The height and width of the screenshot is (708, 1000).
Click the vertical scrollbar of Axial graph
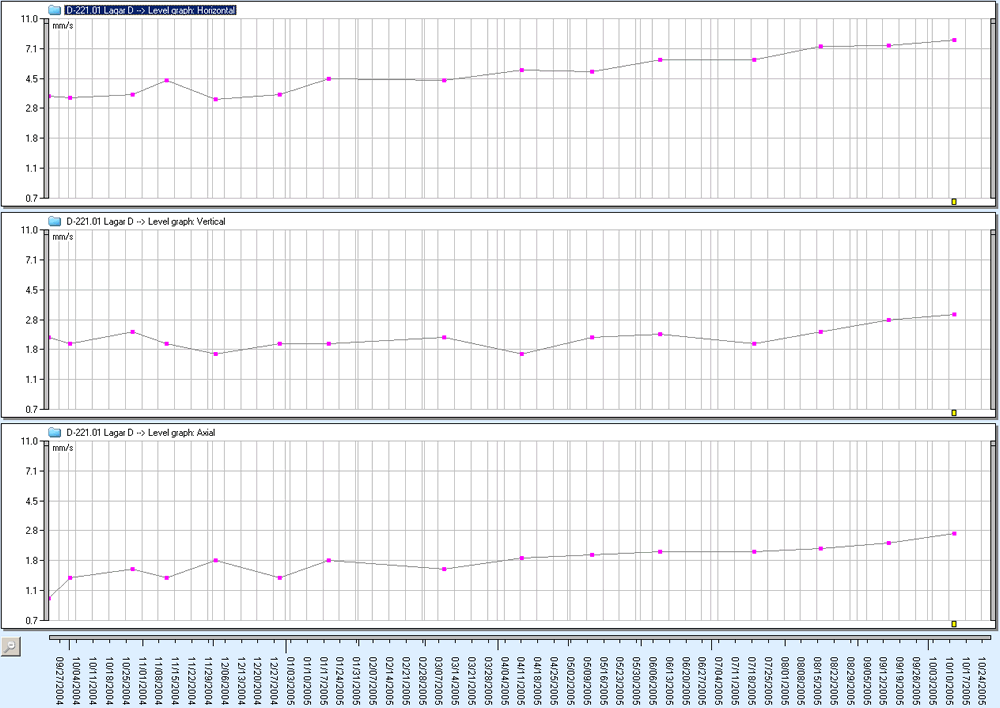point(990,530)
